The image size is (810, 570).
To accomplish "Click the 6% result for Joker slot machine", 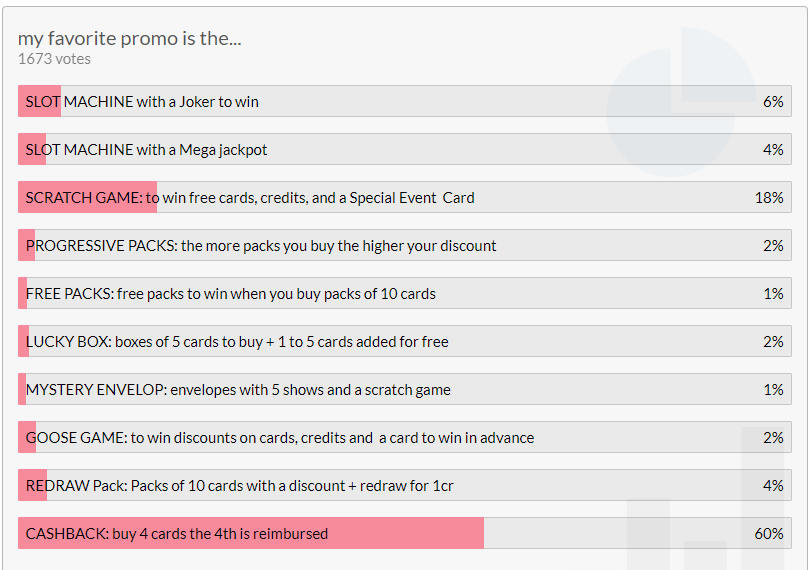I will coord(772,102).
